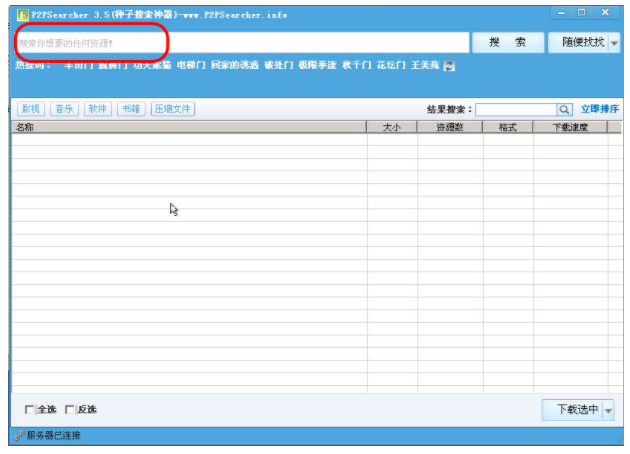Click hot keyword 极限车速

click(317, 65)
